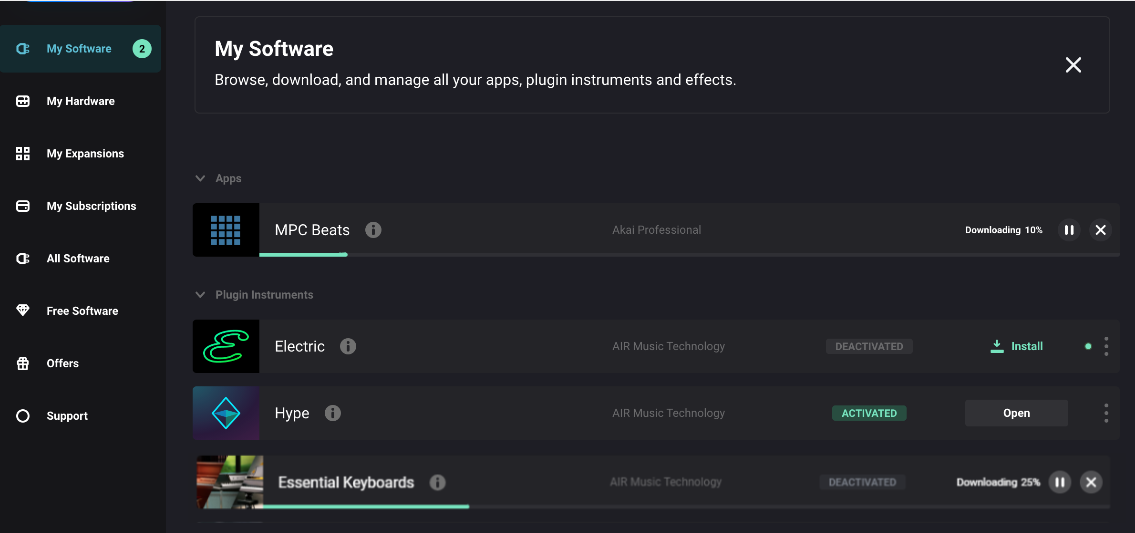
Task: Pause the MPC Beats download
Action: tap(1068, 230)
